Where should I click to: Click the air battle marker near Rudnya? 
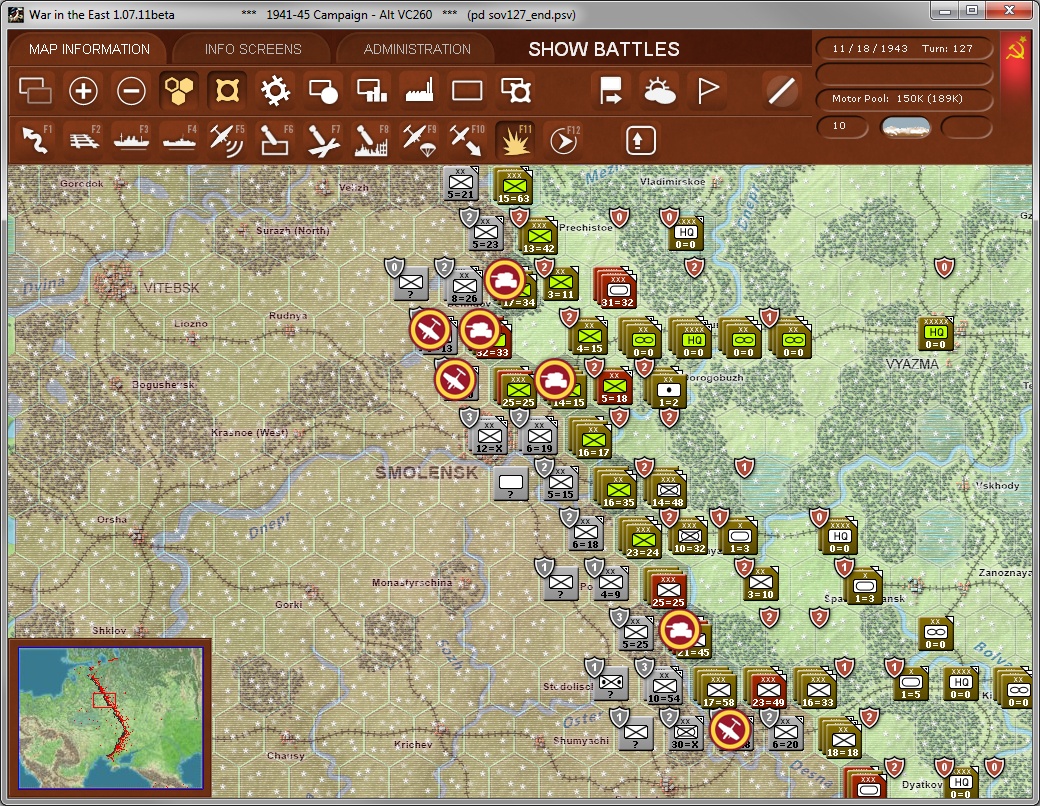430,330
